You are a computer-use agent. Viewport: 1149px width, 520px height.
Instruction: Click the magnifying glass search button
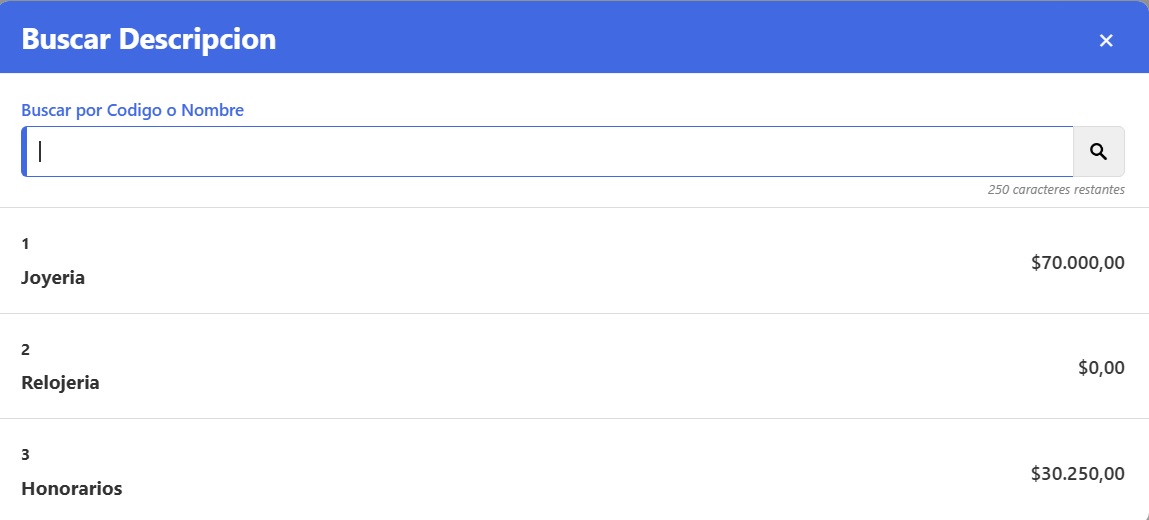coord(1098,151)
